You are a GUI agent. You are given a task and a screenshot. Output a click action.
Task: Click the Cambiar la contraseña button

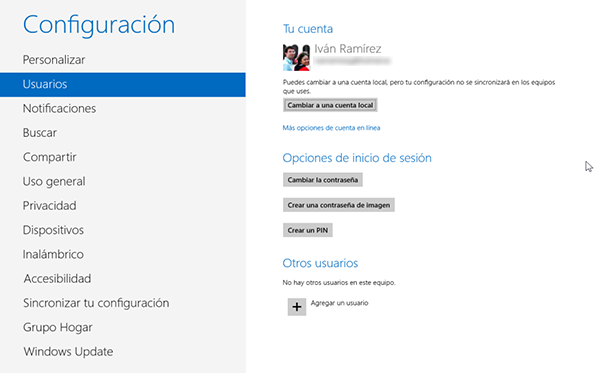coord(323,180)
